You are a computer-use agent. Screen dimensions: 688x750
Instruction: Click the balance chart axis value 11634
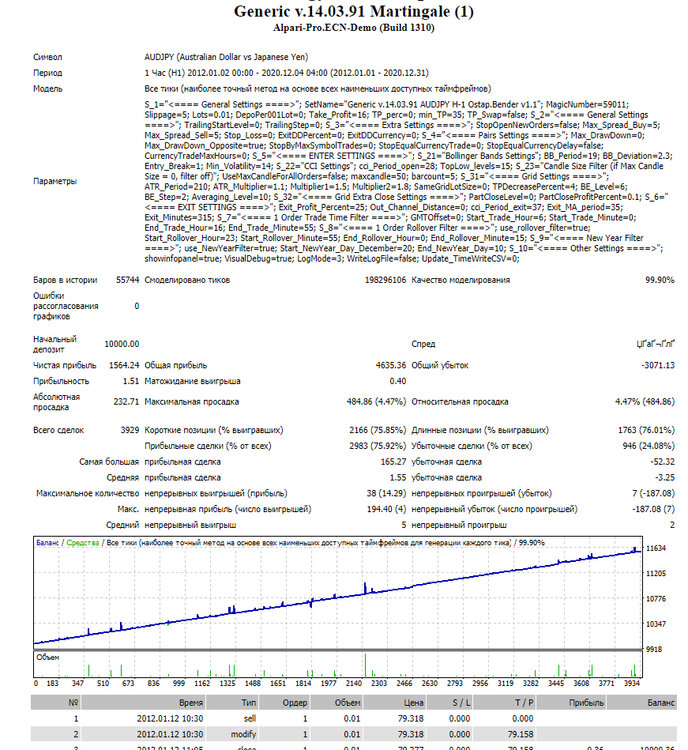[656, 548]
